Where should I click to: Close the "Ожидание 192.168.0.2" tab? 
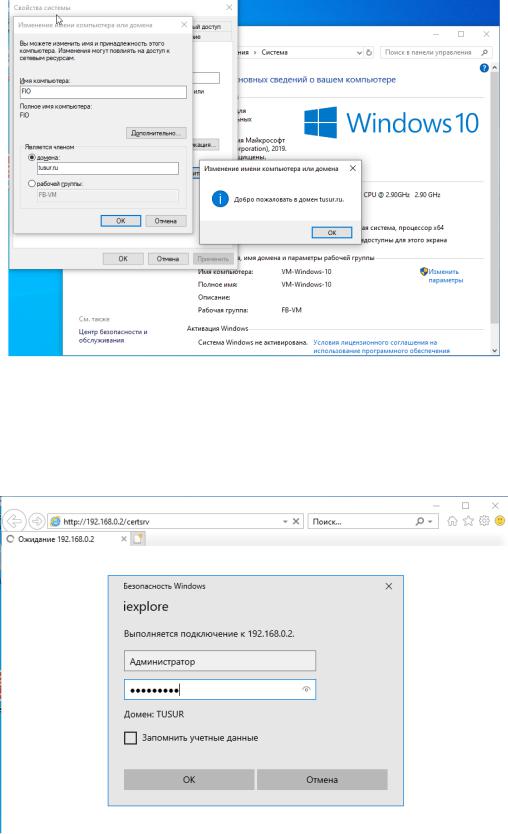pos(123,539)
